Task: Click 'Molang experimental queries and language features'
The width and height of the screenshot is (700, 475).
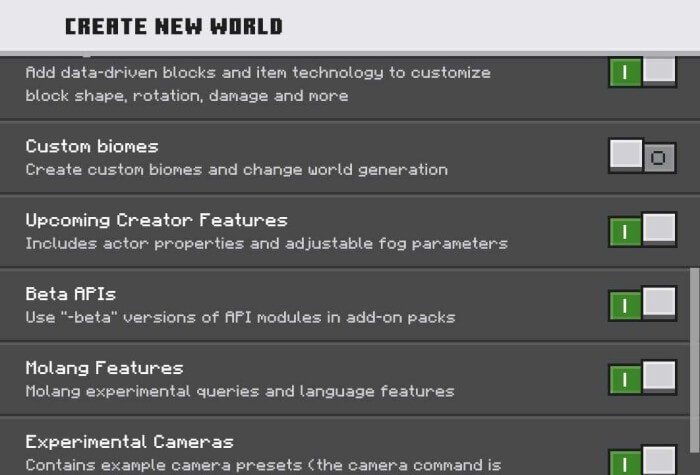Action: click(x=240, y=392)
